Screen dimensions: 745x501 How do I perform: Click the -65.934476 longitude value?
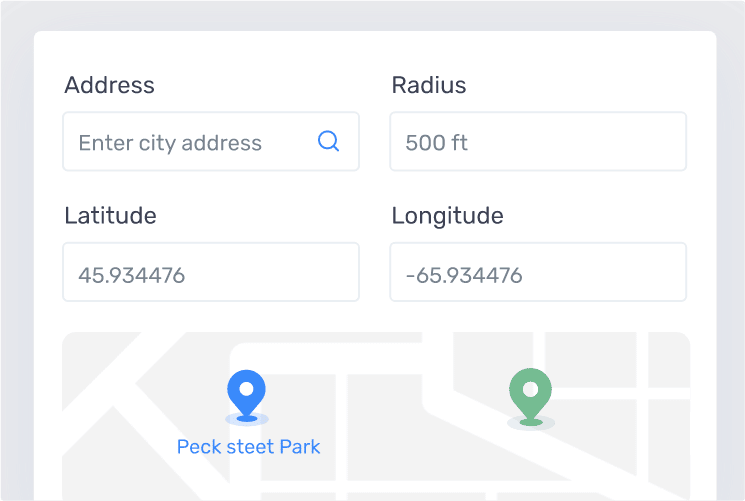click(464, 275)
